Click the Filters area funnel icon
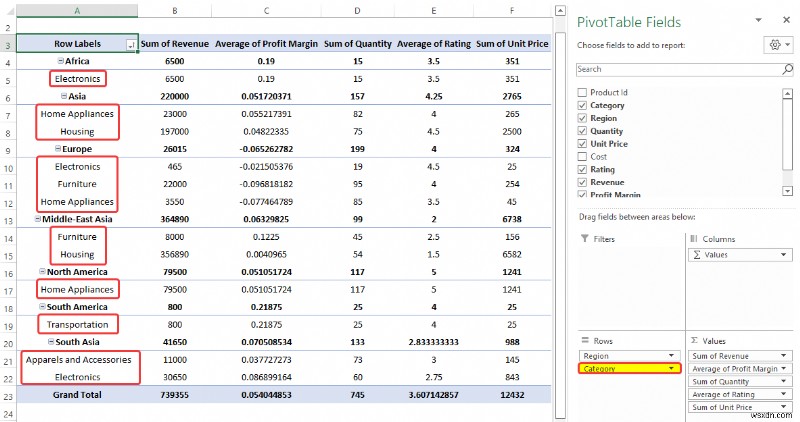The width and height of the screenshot is (800, 422). coord(585,239)
